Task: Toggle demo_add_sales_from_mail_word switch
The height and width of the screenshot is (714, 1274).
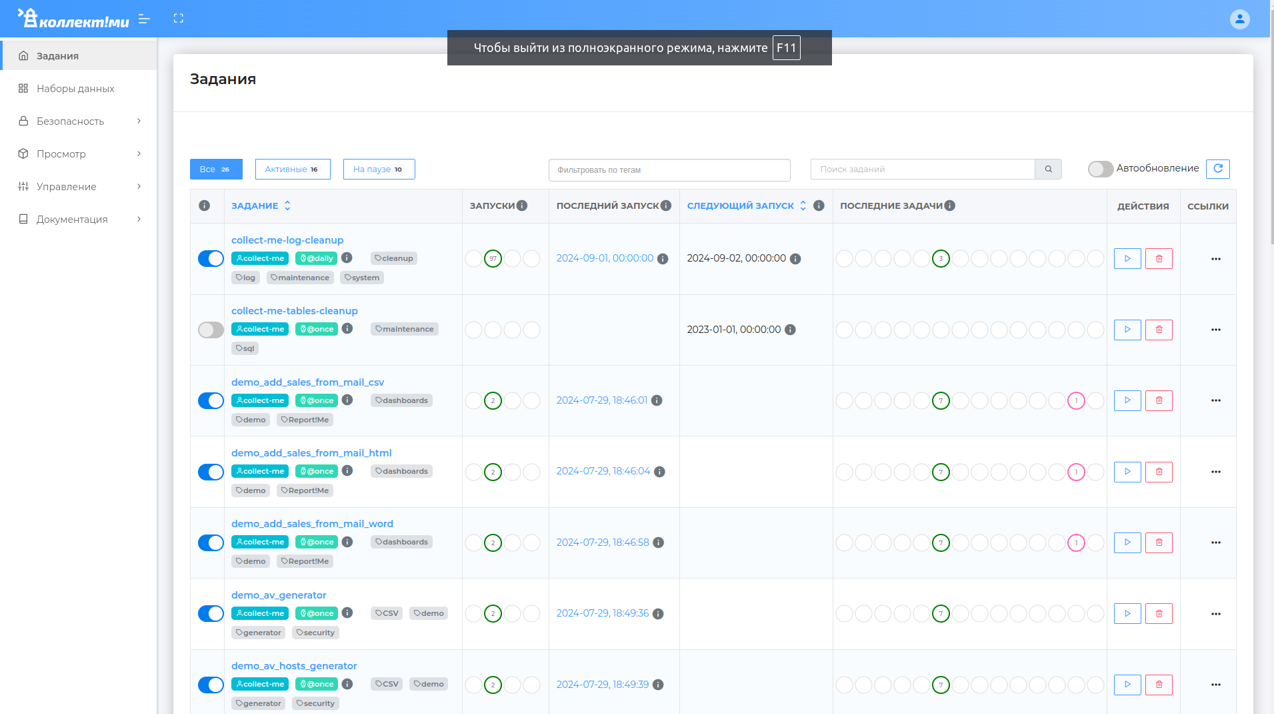Action: (x=211, y=543)
